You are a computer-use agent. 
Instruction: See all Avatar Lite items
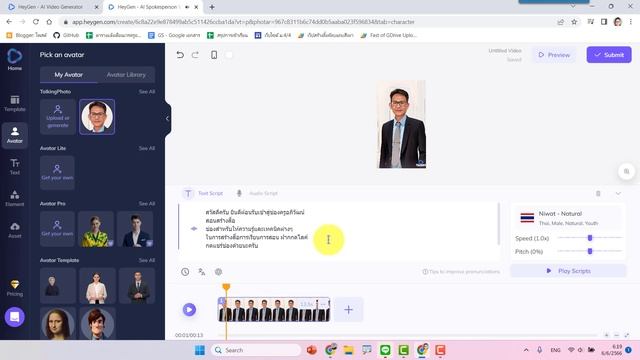pos(147,148)
